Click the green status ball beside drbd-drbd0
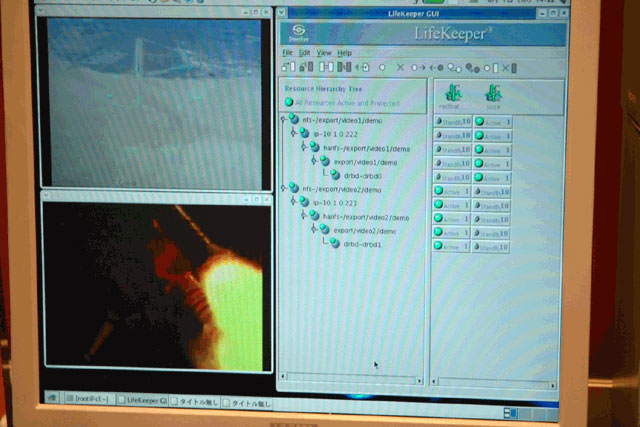Viewport: 640px width, 427px height. tap(334, 175)
